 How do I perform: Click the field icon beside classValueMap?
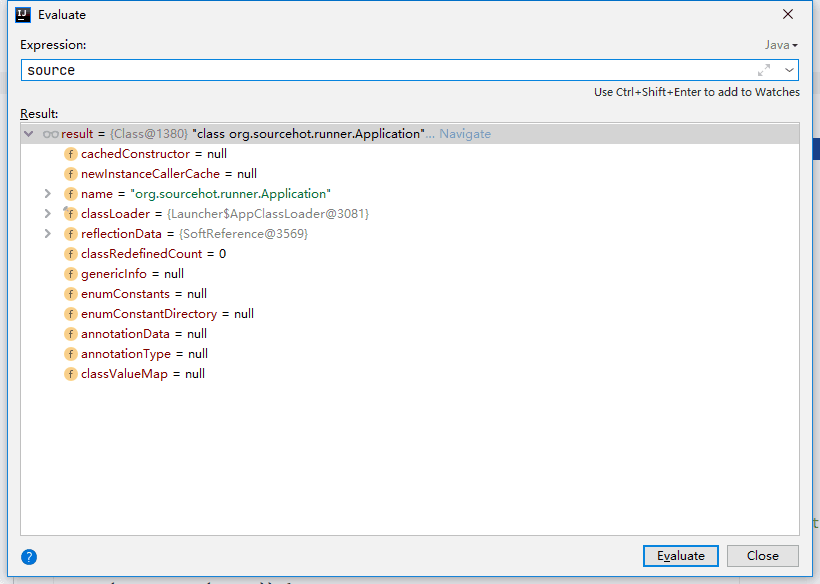(x=71, y=374)
